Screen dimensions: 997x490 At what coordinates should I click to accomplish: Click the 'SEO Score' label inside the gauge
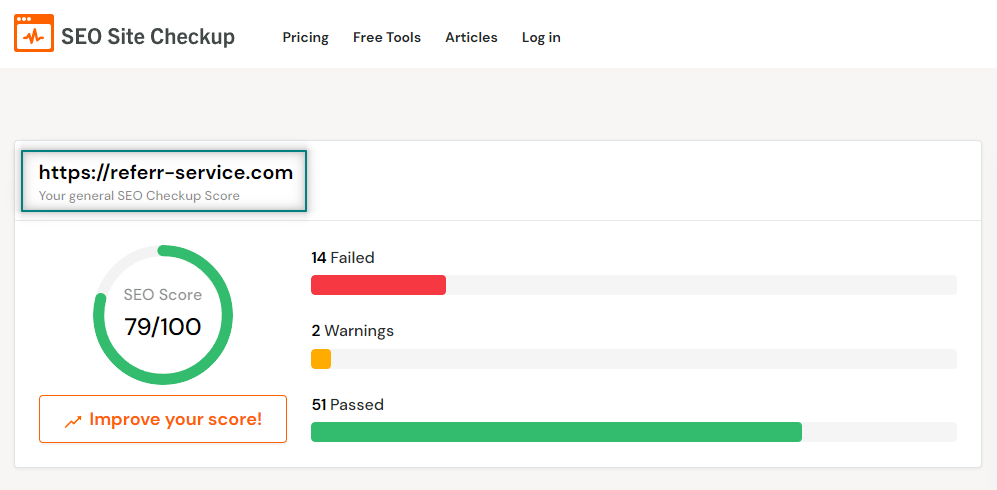click(x=163, y=295)
